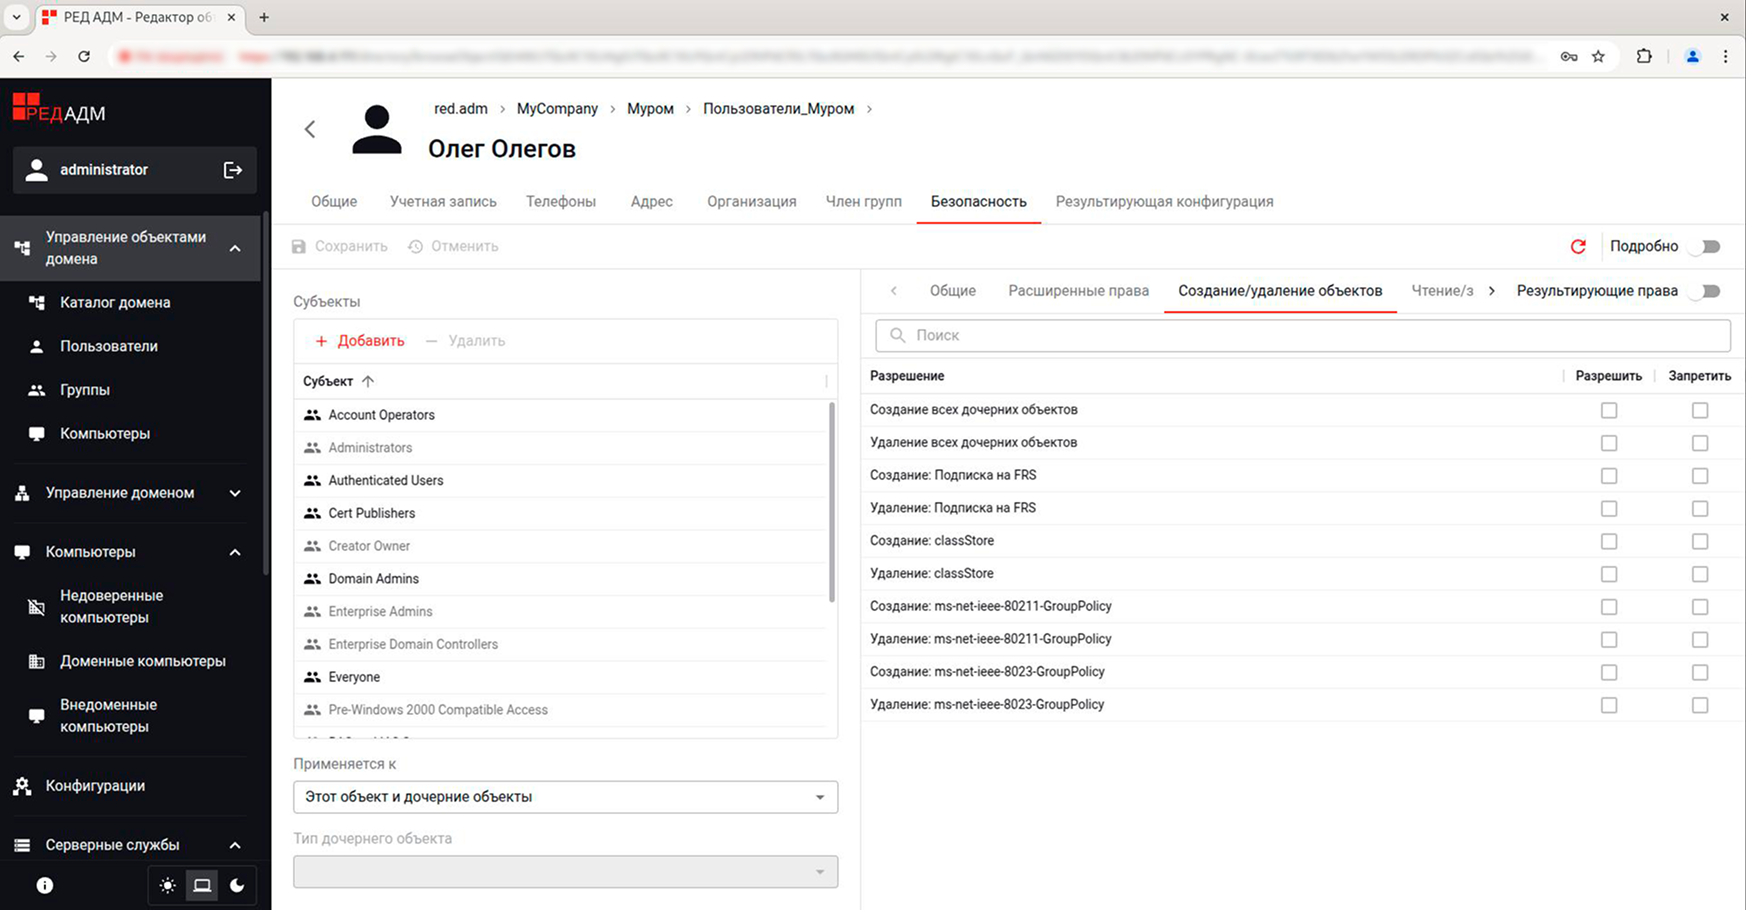The width and height of the screenshot is (1746, 910).
Task: Select the Account Operators subject row
Action: point(561,415)
